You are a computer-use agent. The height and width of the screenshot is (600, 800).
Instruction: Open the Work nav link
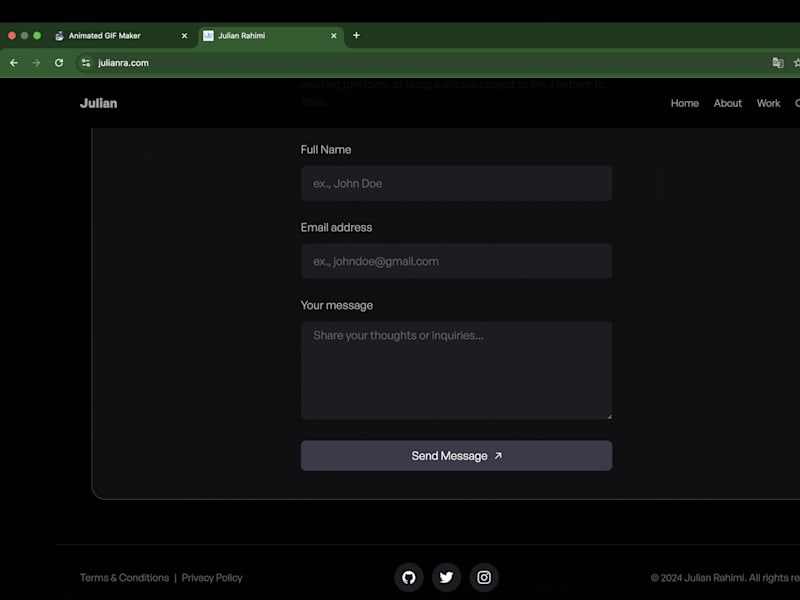tap(768, 103)
